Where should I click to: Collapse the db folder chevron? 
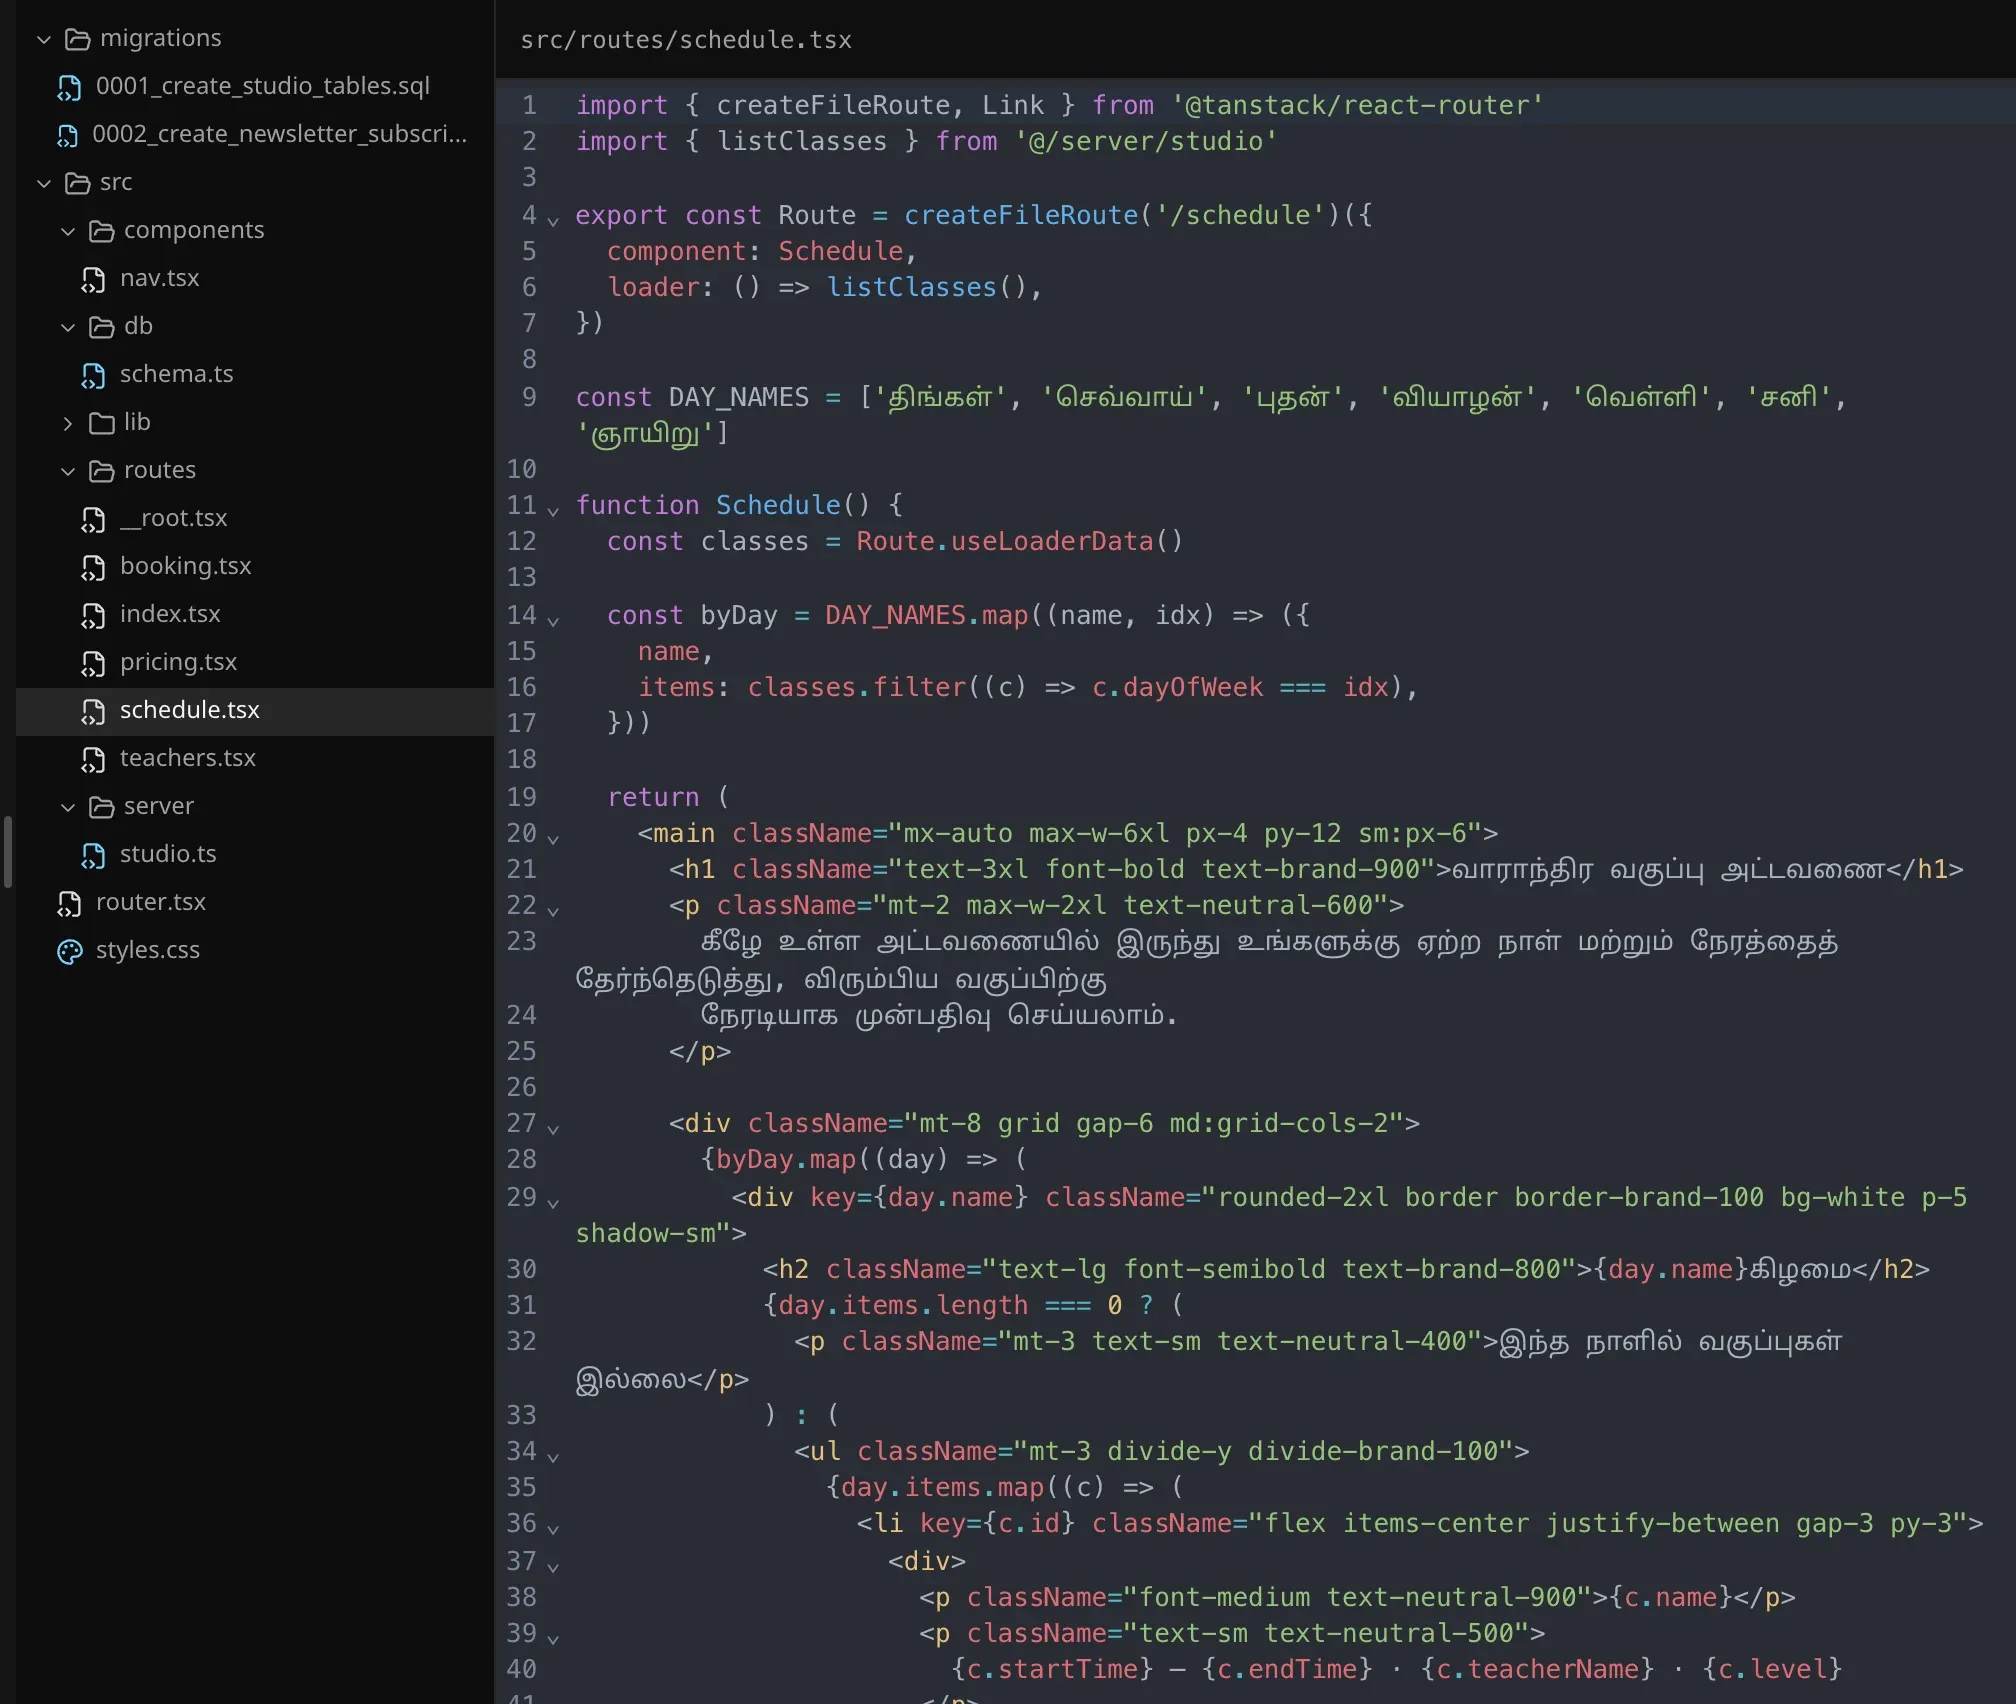click(x=68, y=327)
